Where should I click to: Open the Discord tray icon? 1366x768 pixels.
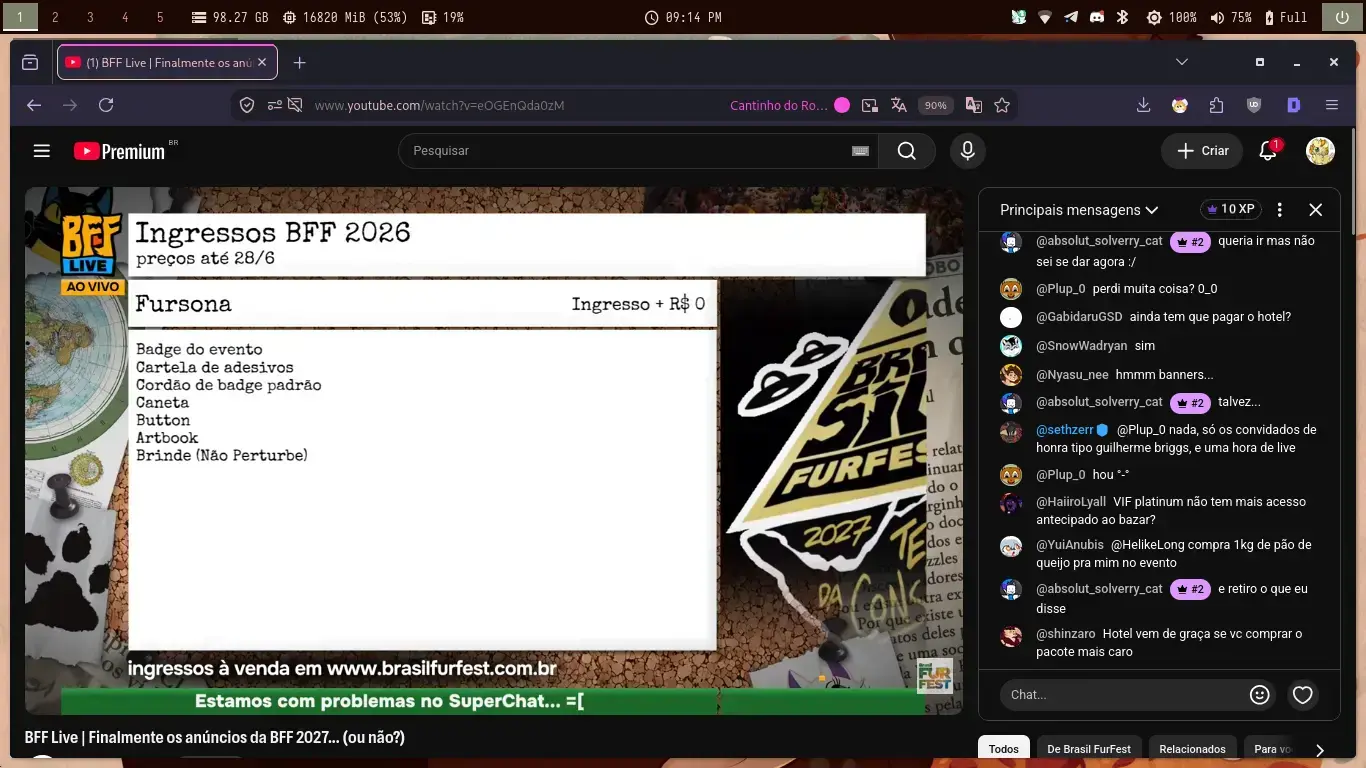[1096, 17]
